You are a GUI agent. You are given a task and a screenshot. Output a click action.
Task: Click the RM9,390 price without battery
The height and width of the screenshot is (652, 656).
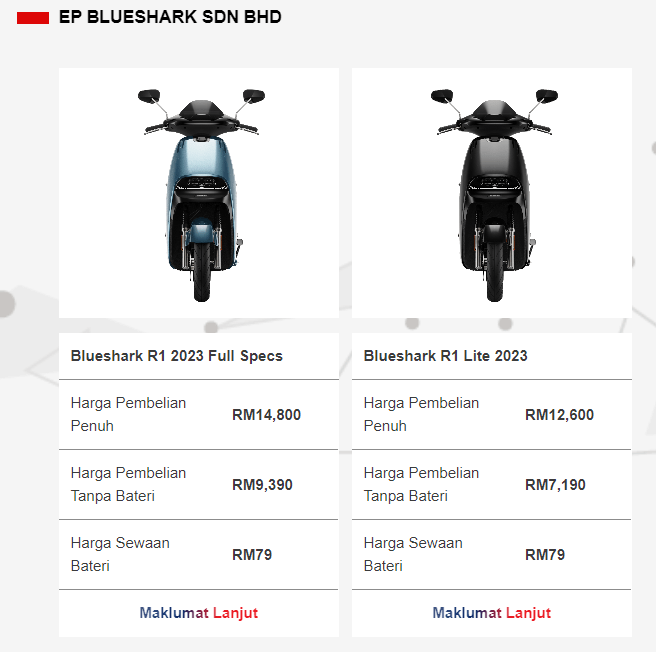(x=262, y=485)
